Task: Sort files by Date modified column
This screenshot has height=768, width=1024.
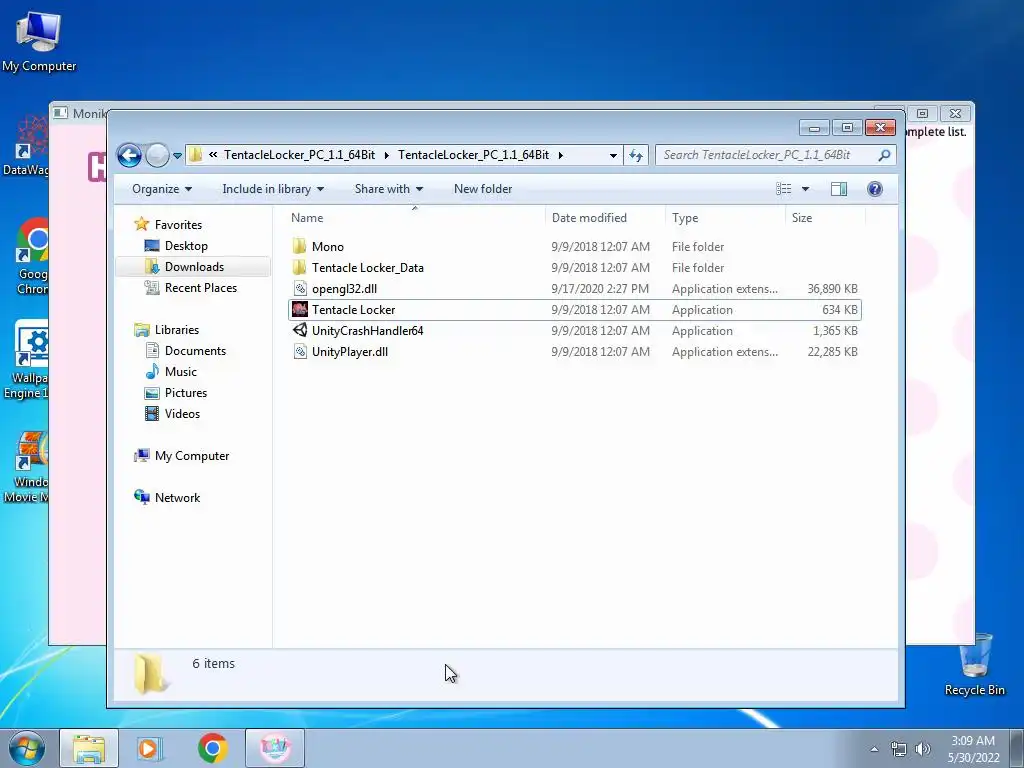Action: [605, 217]
